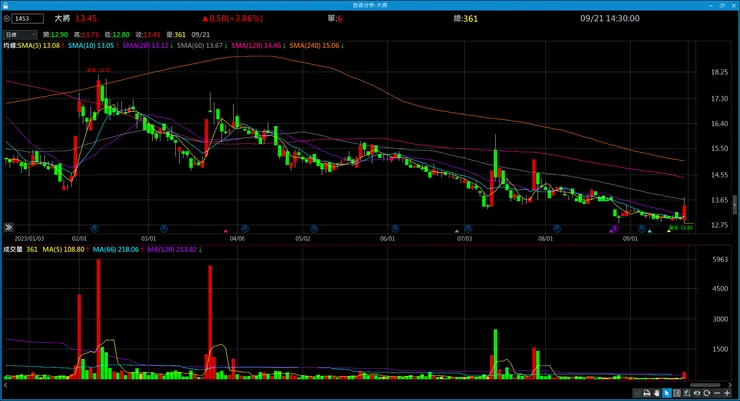Click the blue circle event marker near 02/01
Screen dimensions: 740x401
pyautogui.click(x=94, y=228)
